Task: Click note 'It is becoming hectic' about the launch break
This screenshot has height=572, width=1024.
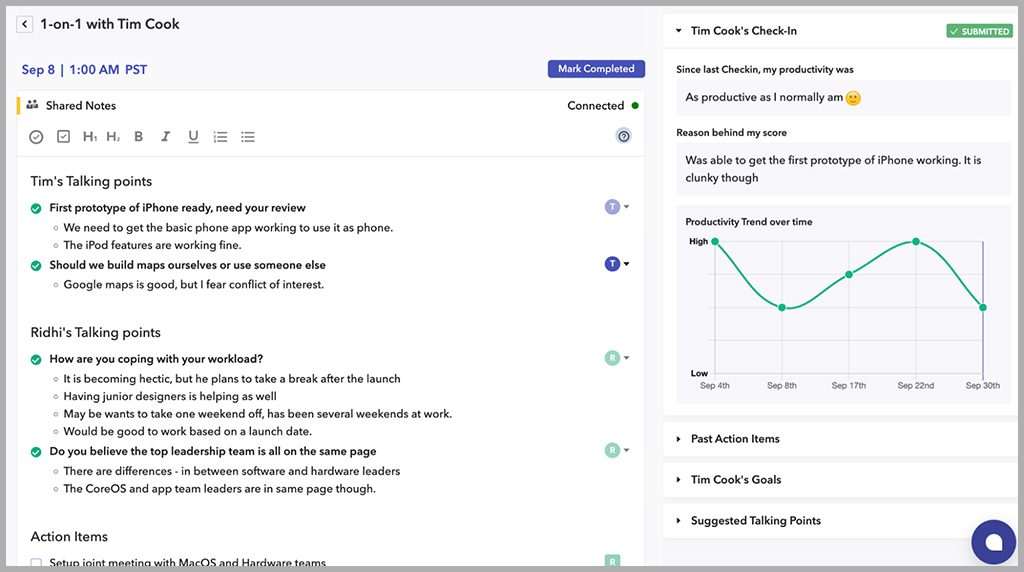Action: (x=232, y=379)
